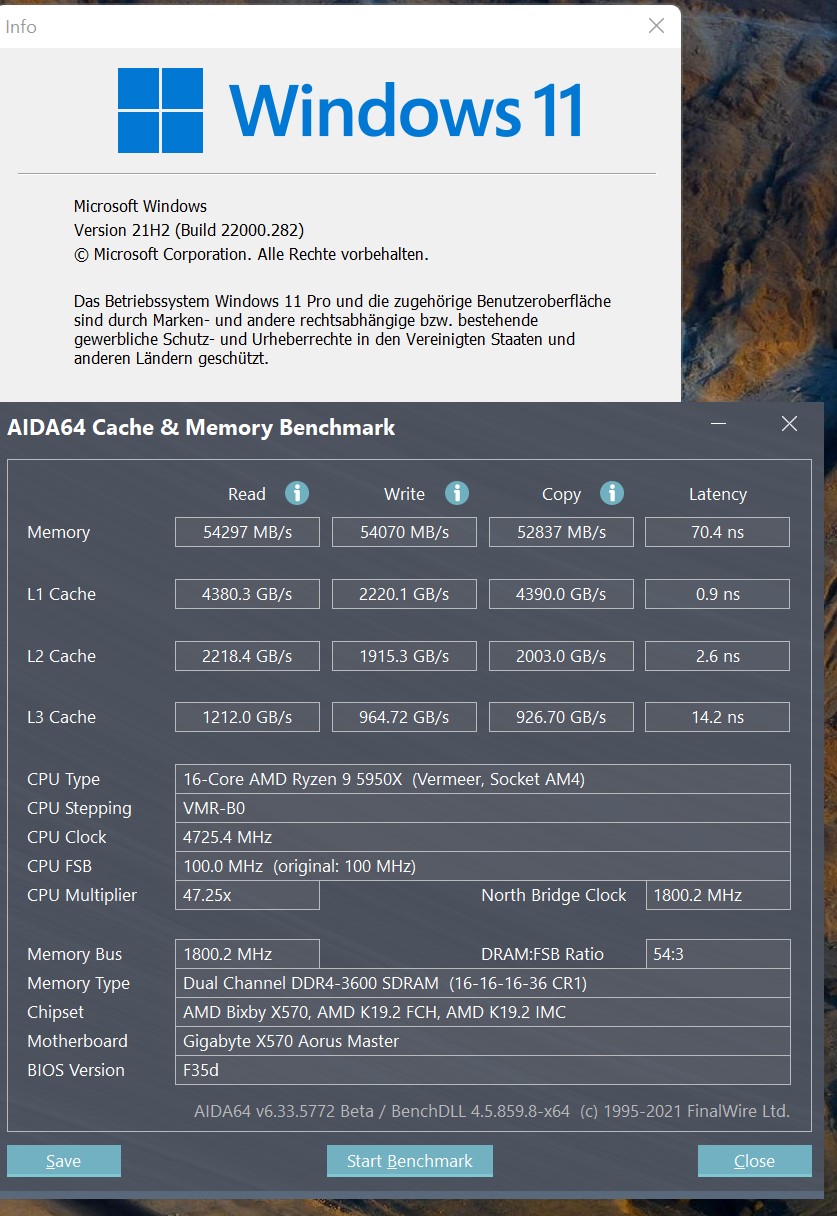Click the Windows 11 logo in Info window
Viewport: 837px width, 1216px height.
pos(351,110)
